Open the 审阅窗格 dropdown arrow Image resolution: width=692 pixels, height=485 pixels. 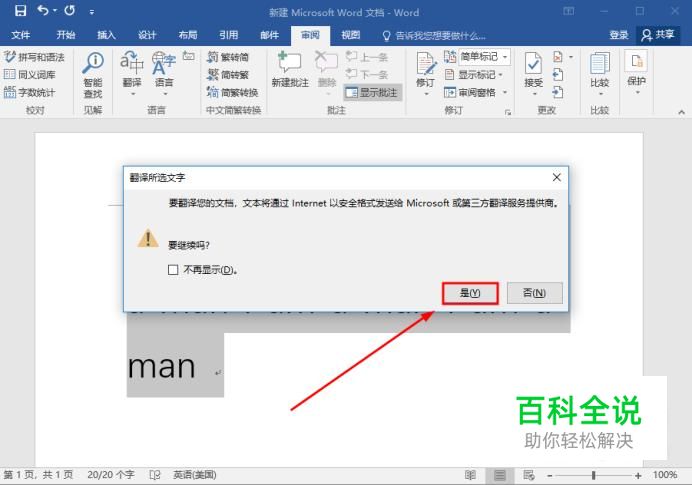pyautogui.click(x=505, y=92)
